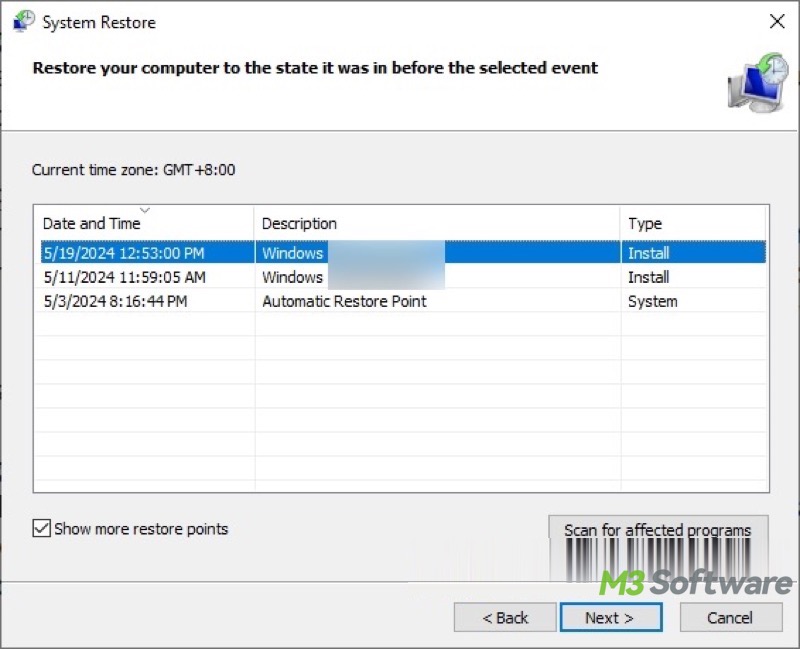Click empty area below restore point list rows

(x=400, y=420)
